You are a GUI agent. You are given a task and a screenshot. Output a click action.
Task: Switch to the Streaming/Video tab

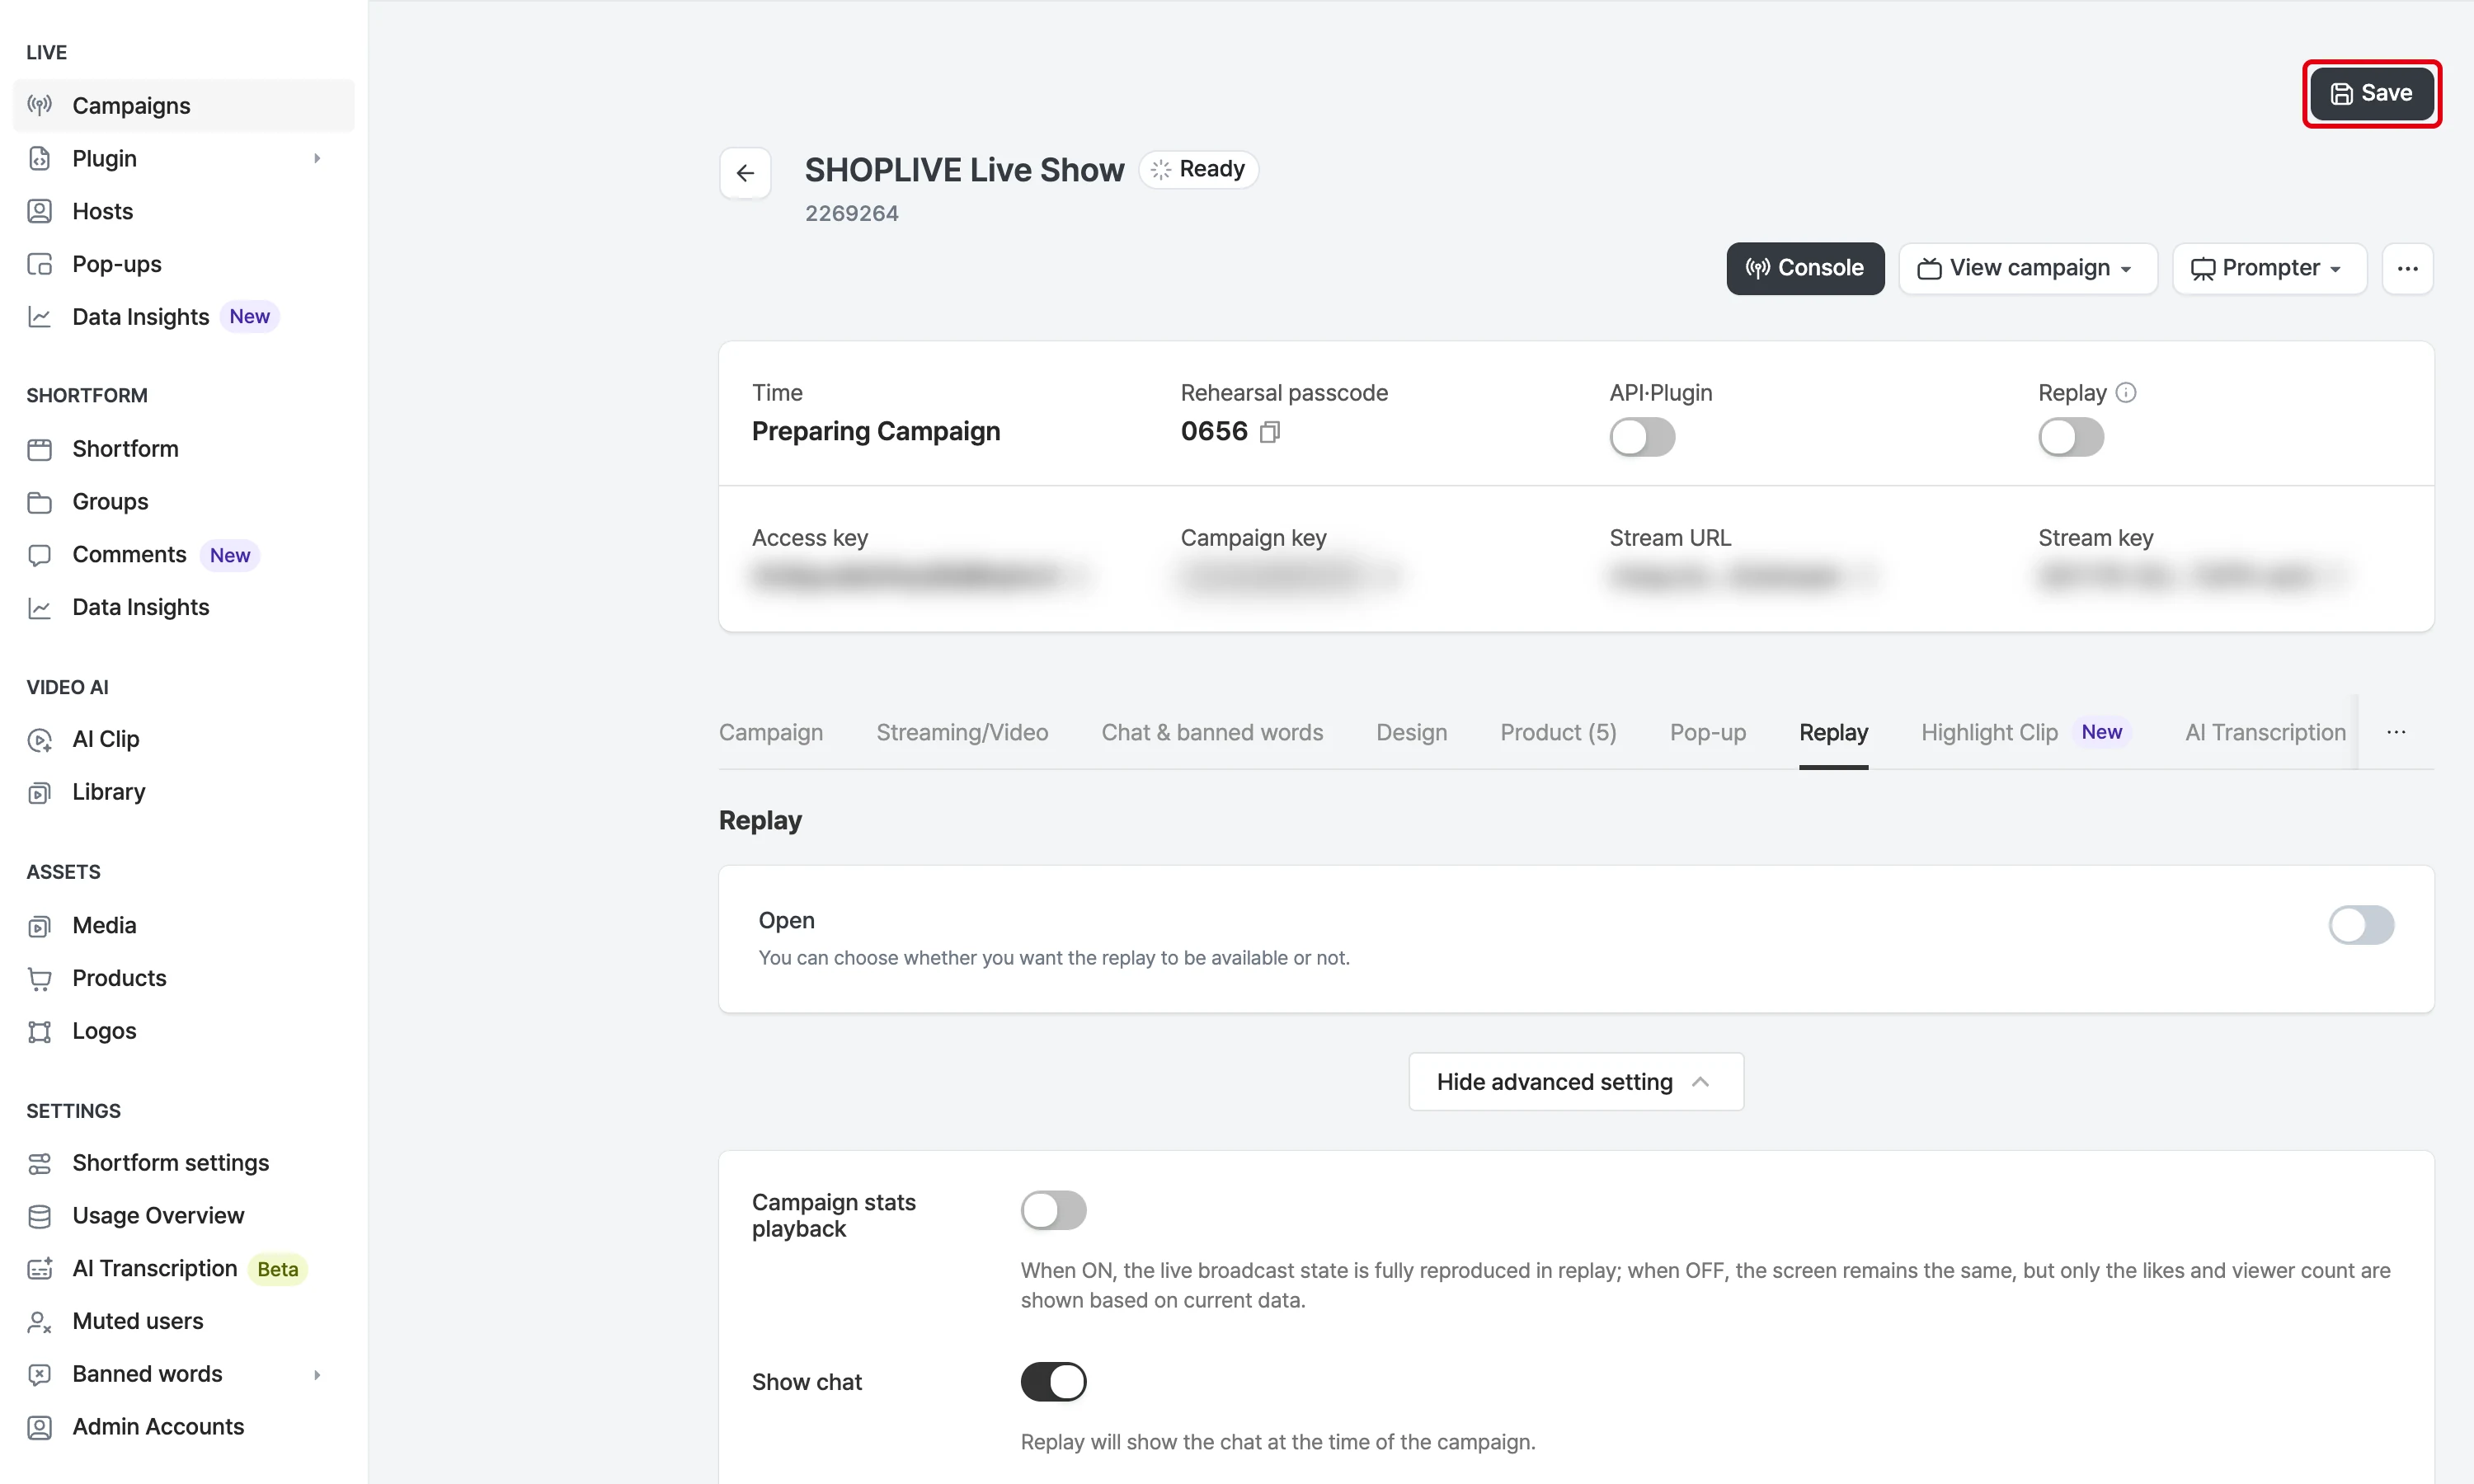coord(962,733)
